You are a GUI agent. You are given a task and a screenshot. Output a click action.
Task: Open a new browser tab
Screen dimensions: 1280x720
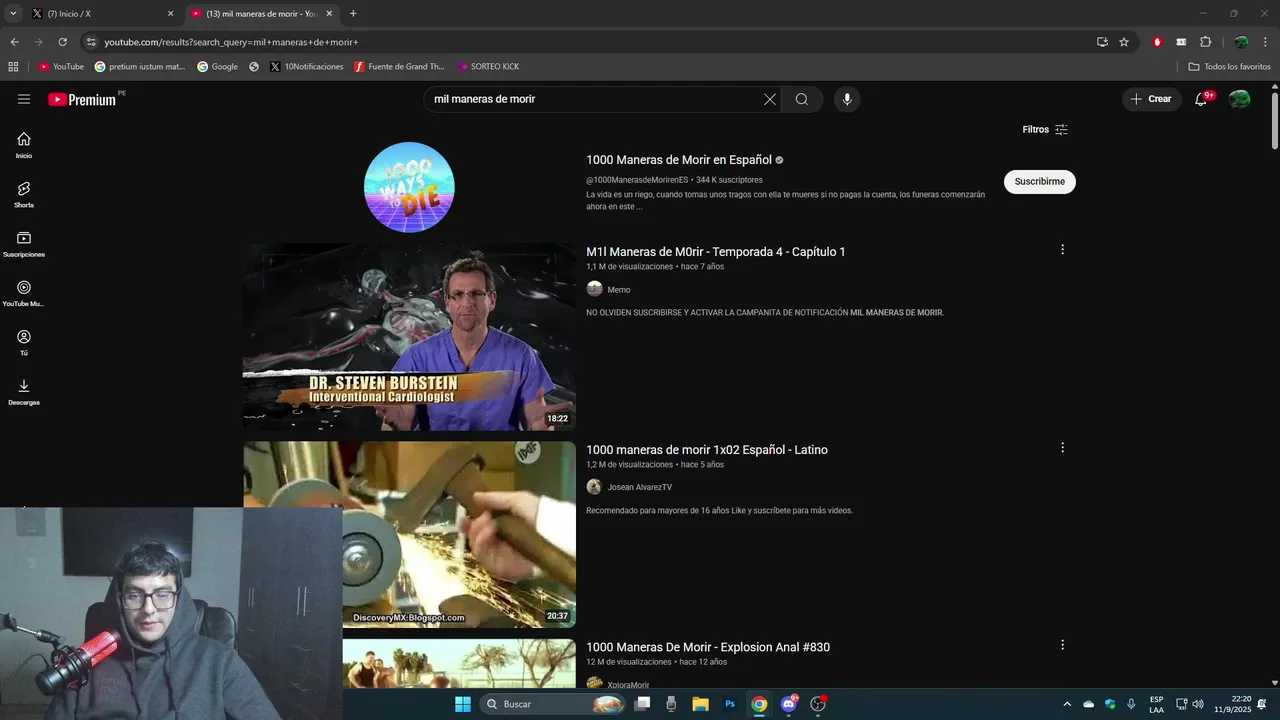[x=353, y=14]
